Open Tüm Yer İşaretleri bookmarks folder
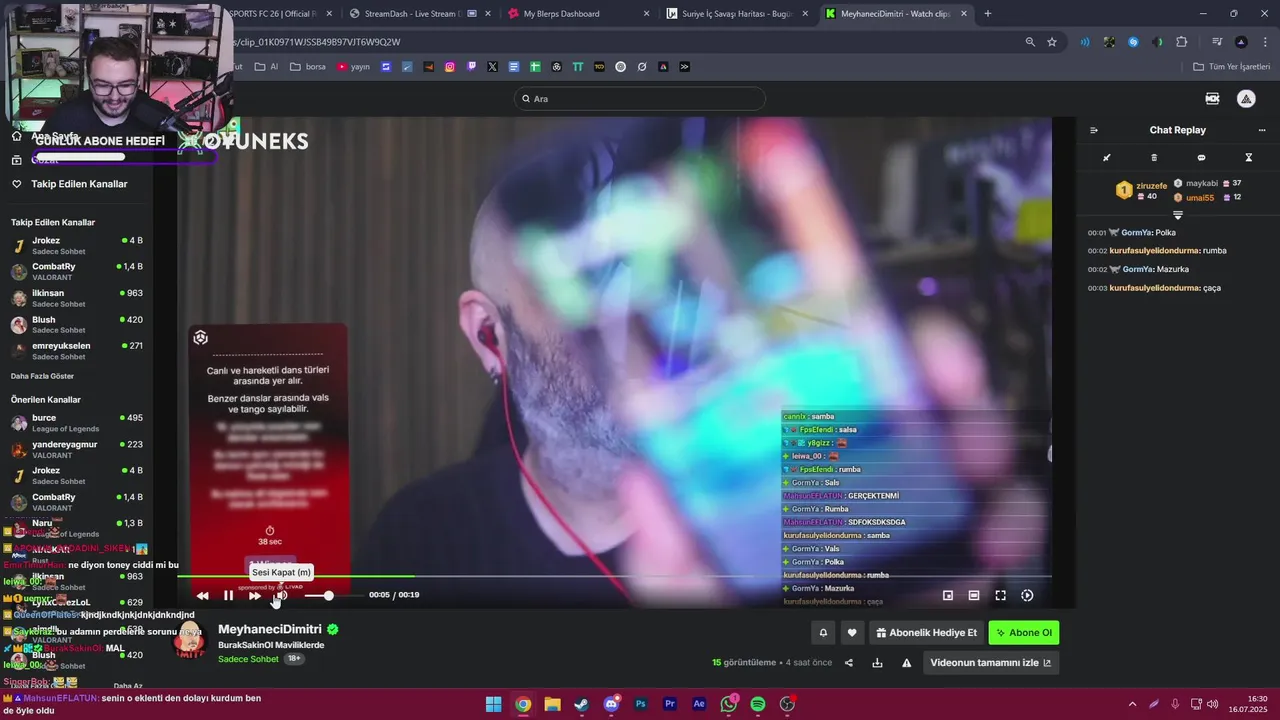Viewport: 1280px width, 720px height. click(1231, 67)
